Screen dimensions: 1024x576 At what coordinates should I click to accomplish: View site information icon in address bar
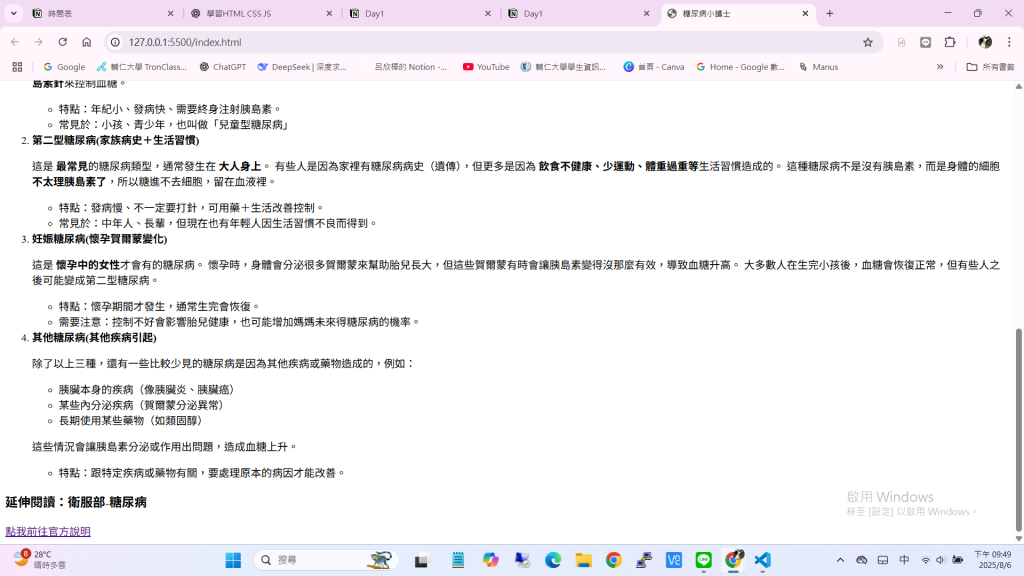pos(116,42)
